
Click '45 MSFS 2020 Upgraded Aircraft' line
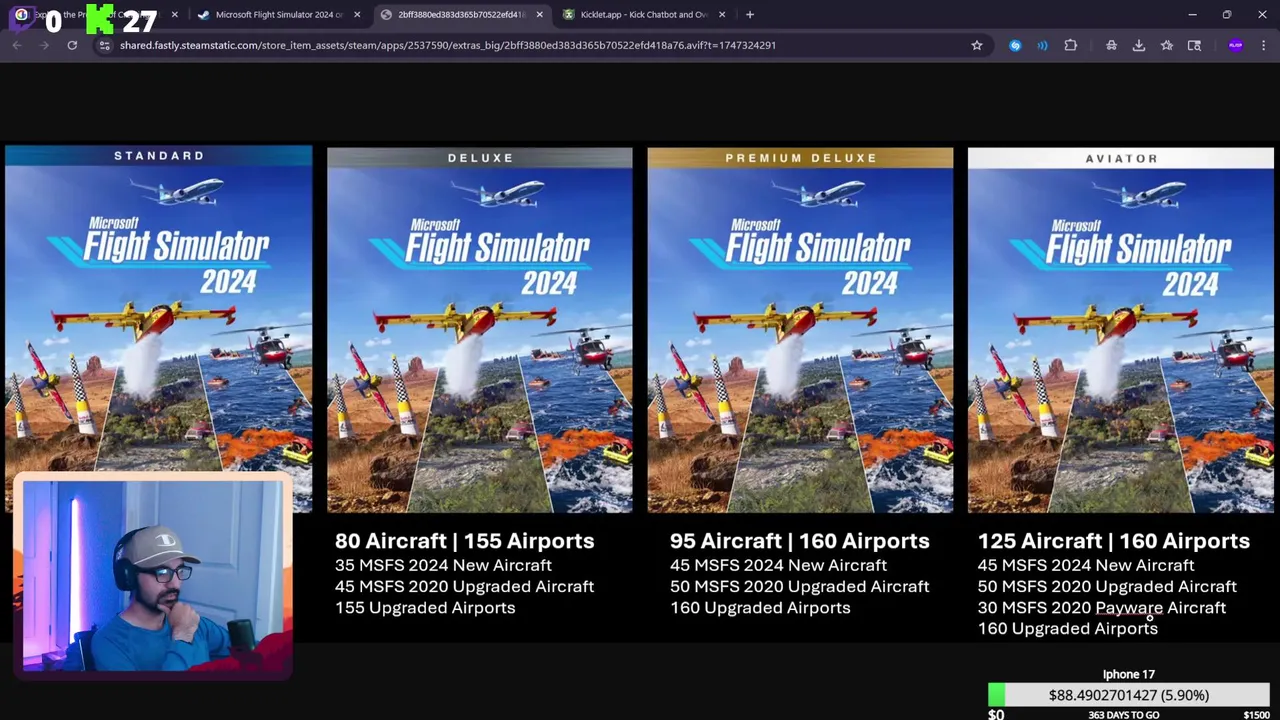click(x=464, y=586)
